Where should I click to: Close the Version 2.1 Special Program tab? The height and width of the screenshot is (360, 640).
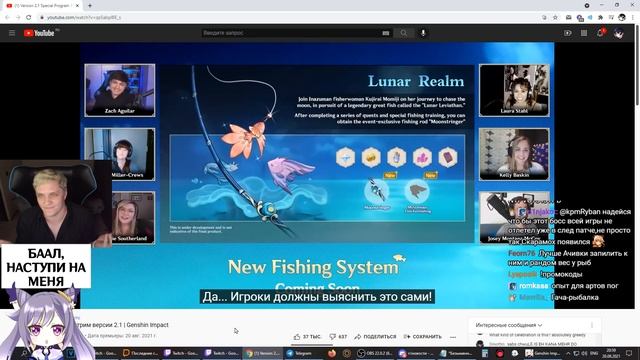coord(77,6)
